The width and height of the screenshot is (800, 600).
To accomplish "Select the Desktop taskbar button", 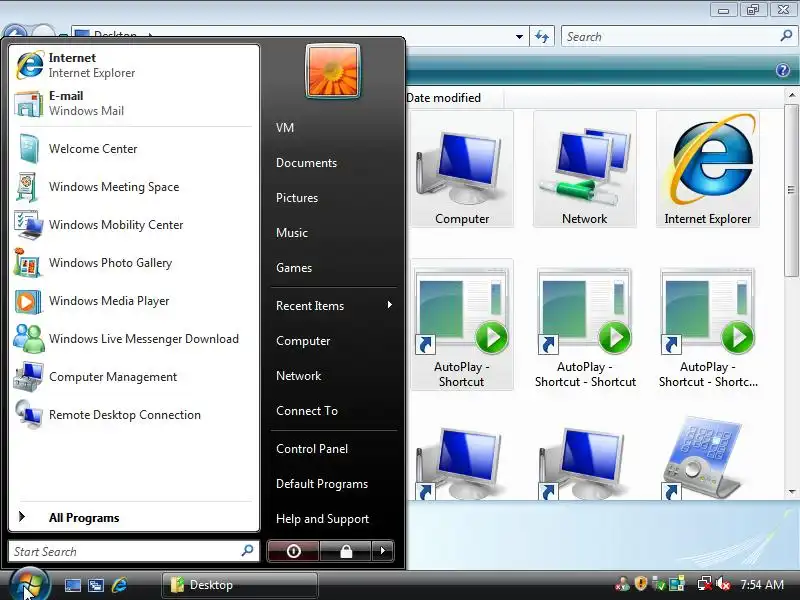I will tap(240, 585).
